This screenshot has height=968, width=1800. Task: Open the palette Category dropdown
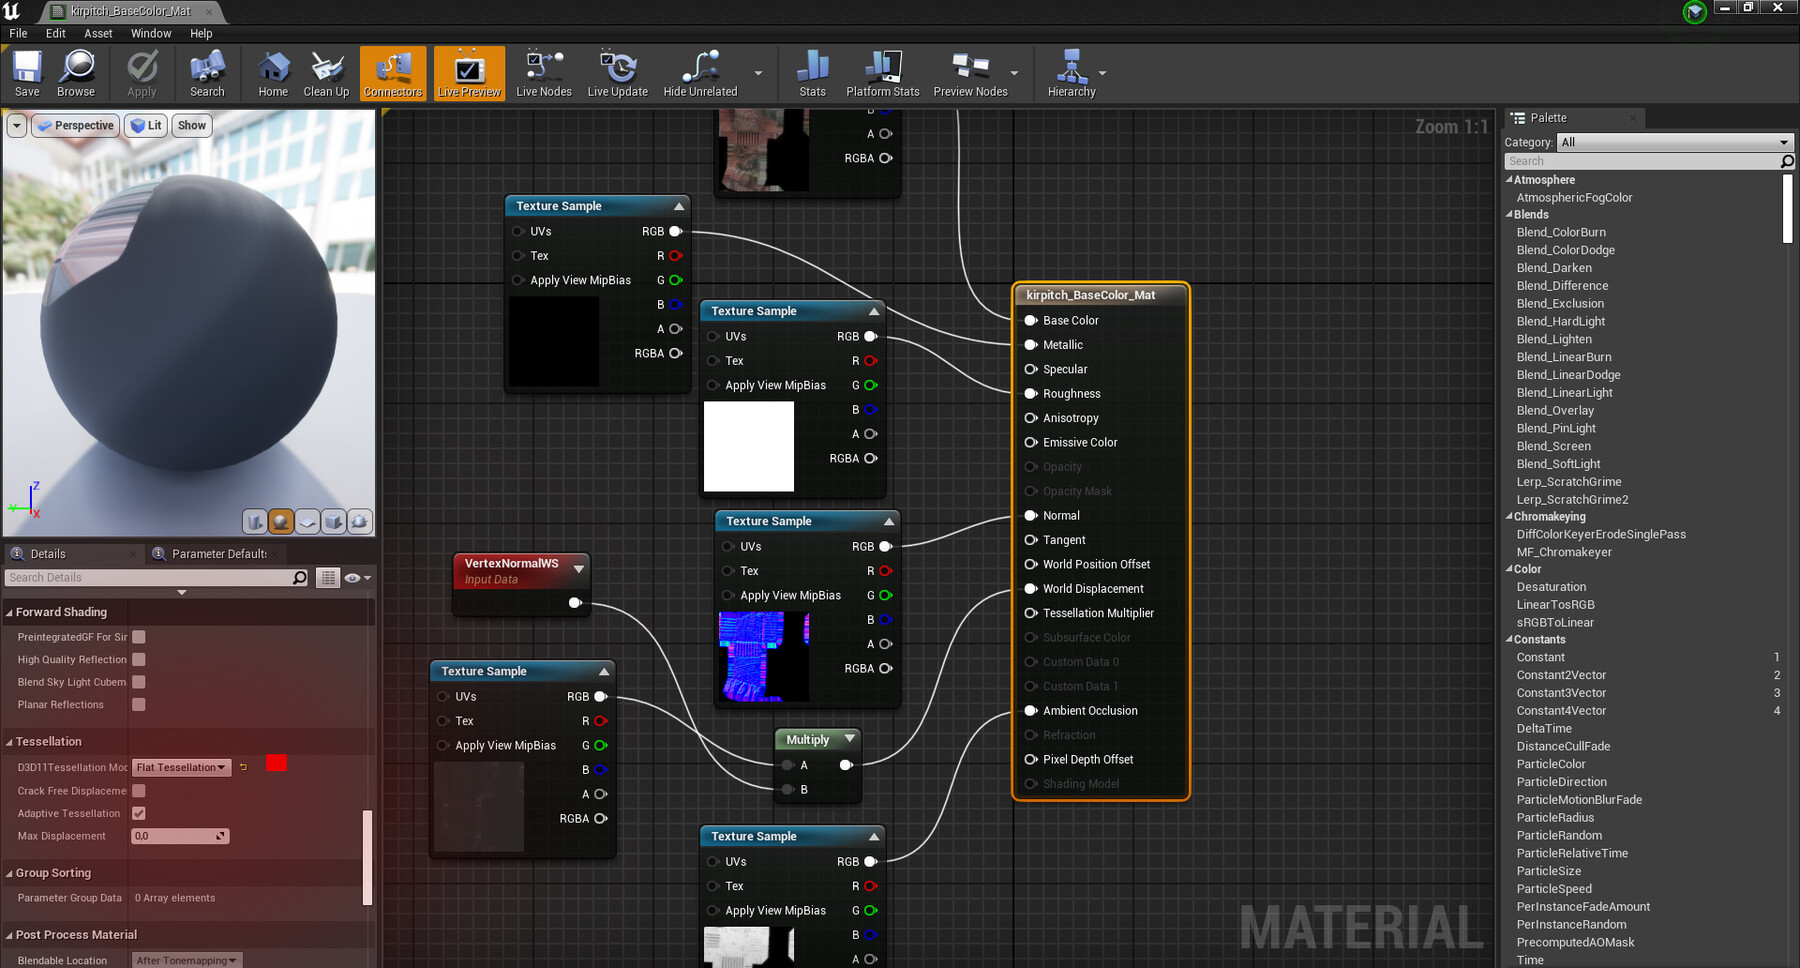tap(1674, 142)
